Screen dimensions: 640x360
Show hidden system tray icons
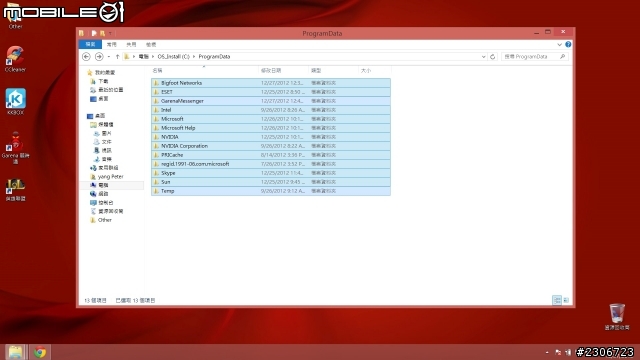click(x=547, y=352)
